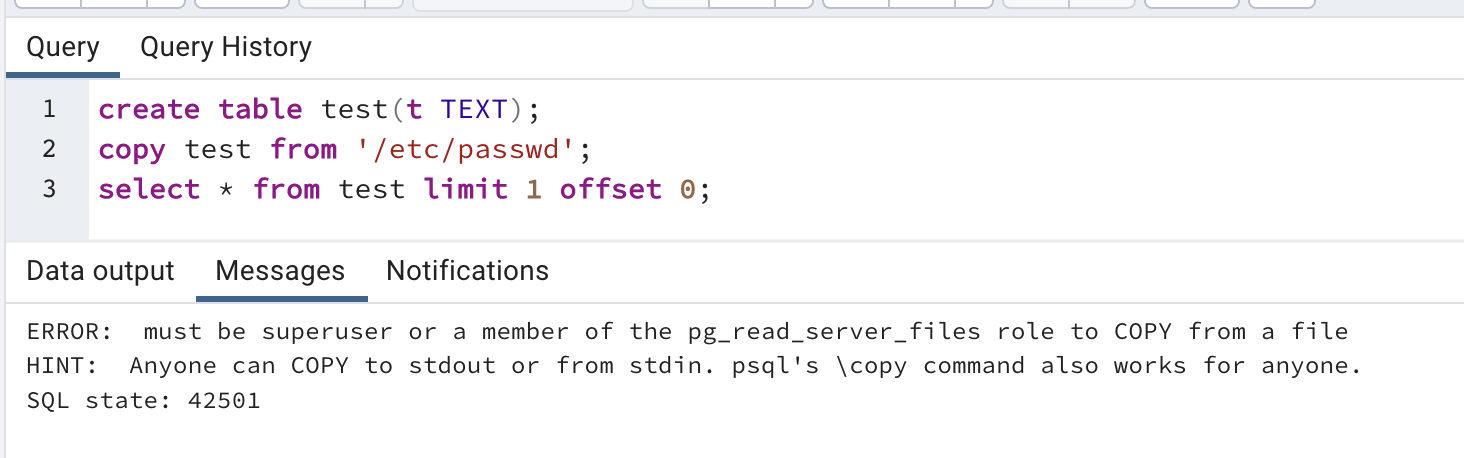Viewport: 1464px width, 458px height.
Task: Click the HINT line in Messages output
Action: tap(694, 366)
